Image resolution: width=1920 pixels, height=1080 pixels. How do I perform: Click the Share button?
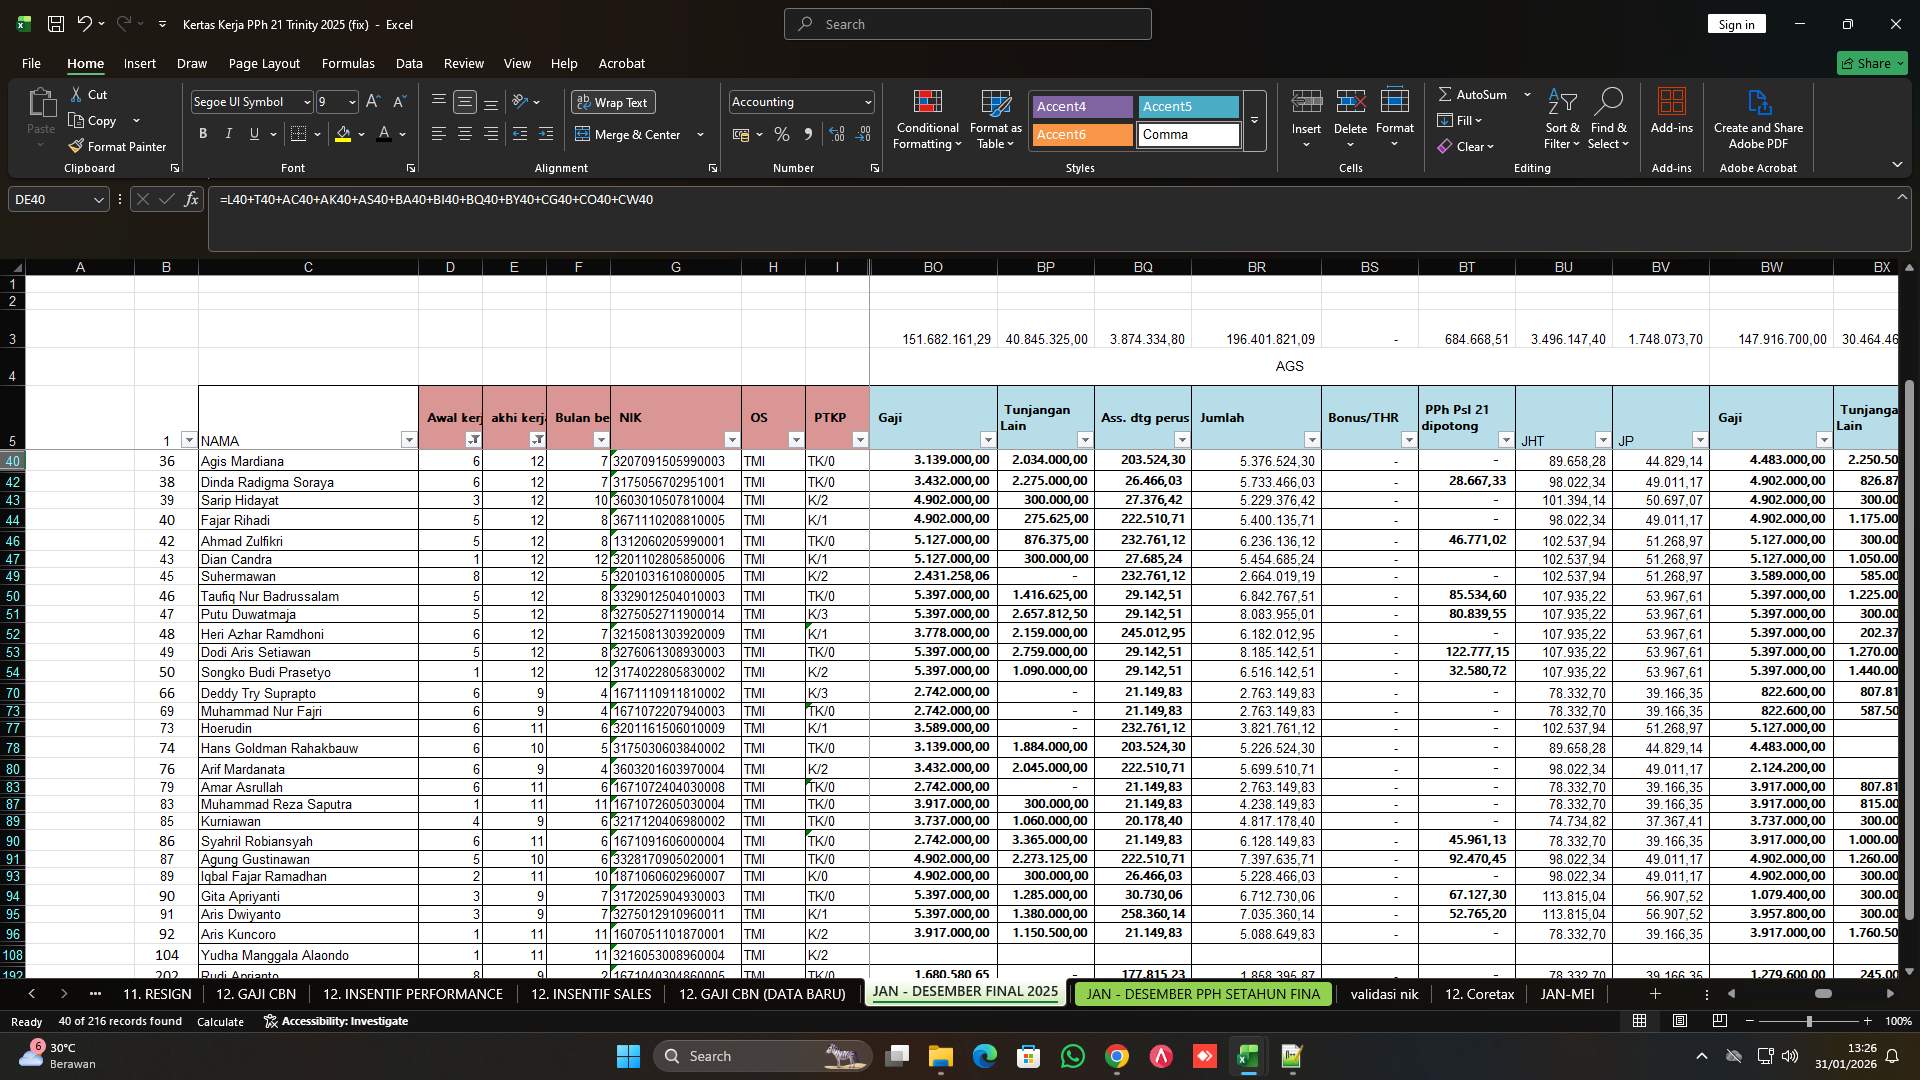(1871, 62)
